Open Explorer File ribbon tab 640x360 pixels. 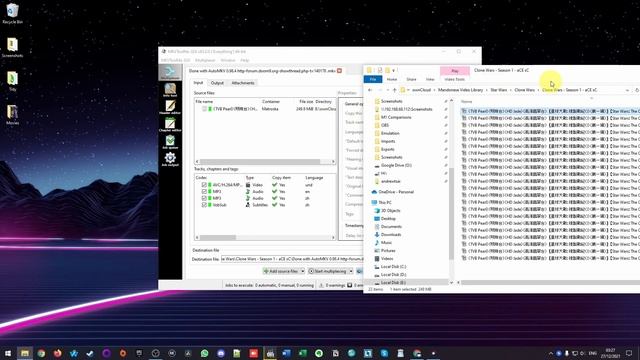point(373,79)
